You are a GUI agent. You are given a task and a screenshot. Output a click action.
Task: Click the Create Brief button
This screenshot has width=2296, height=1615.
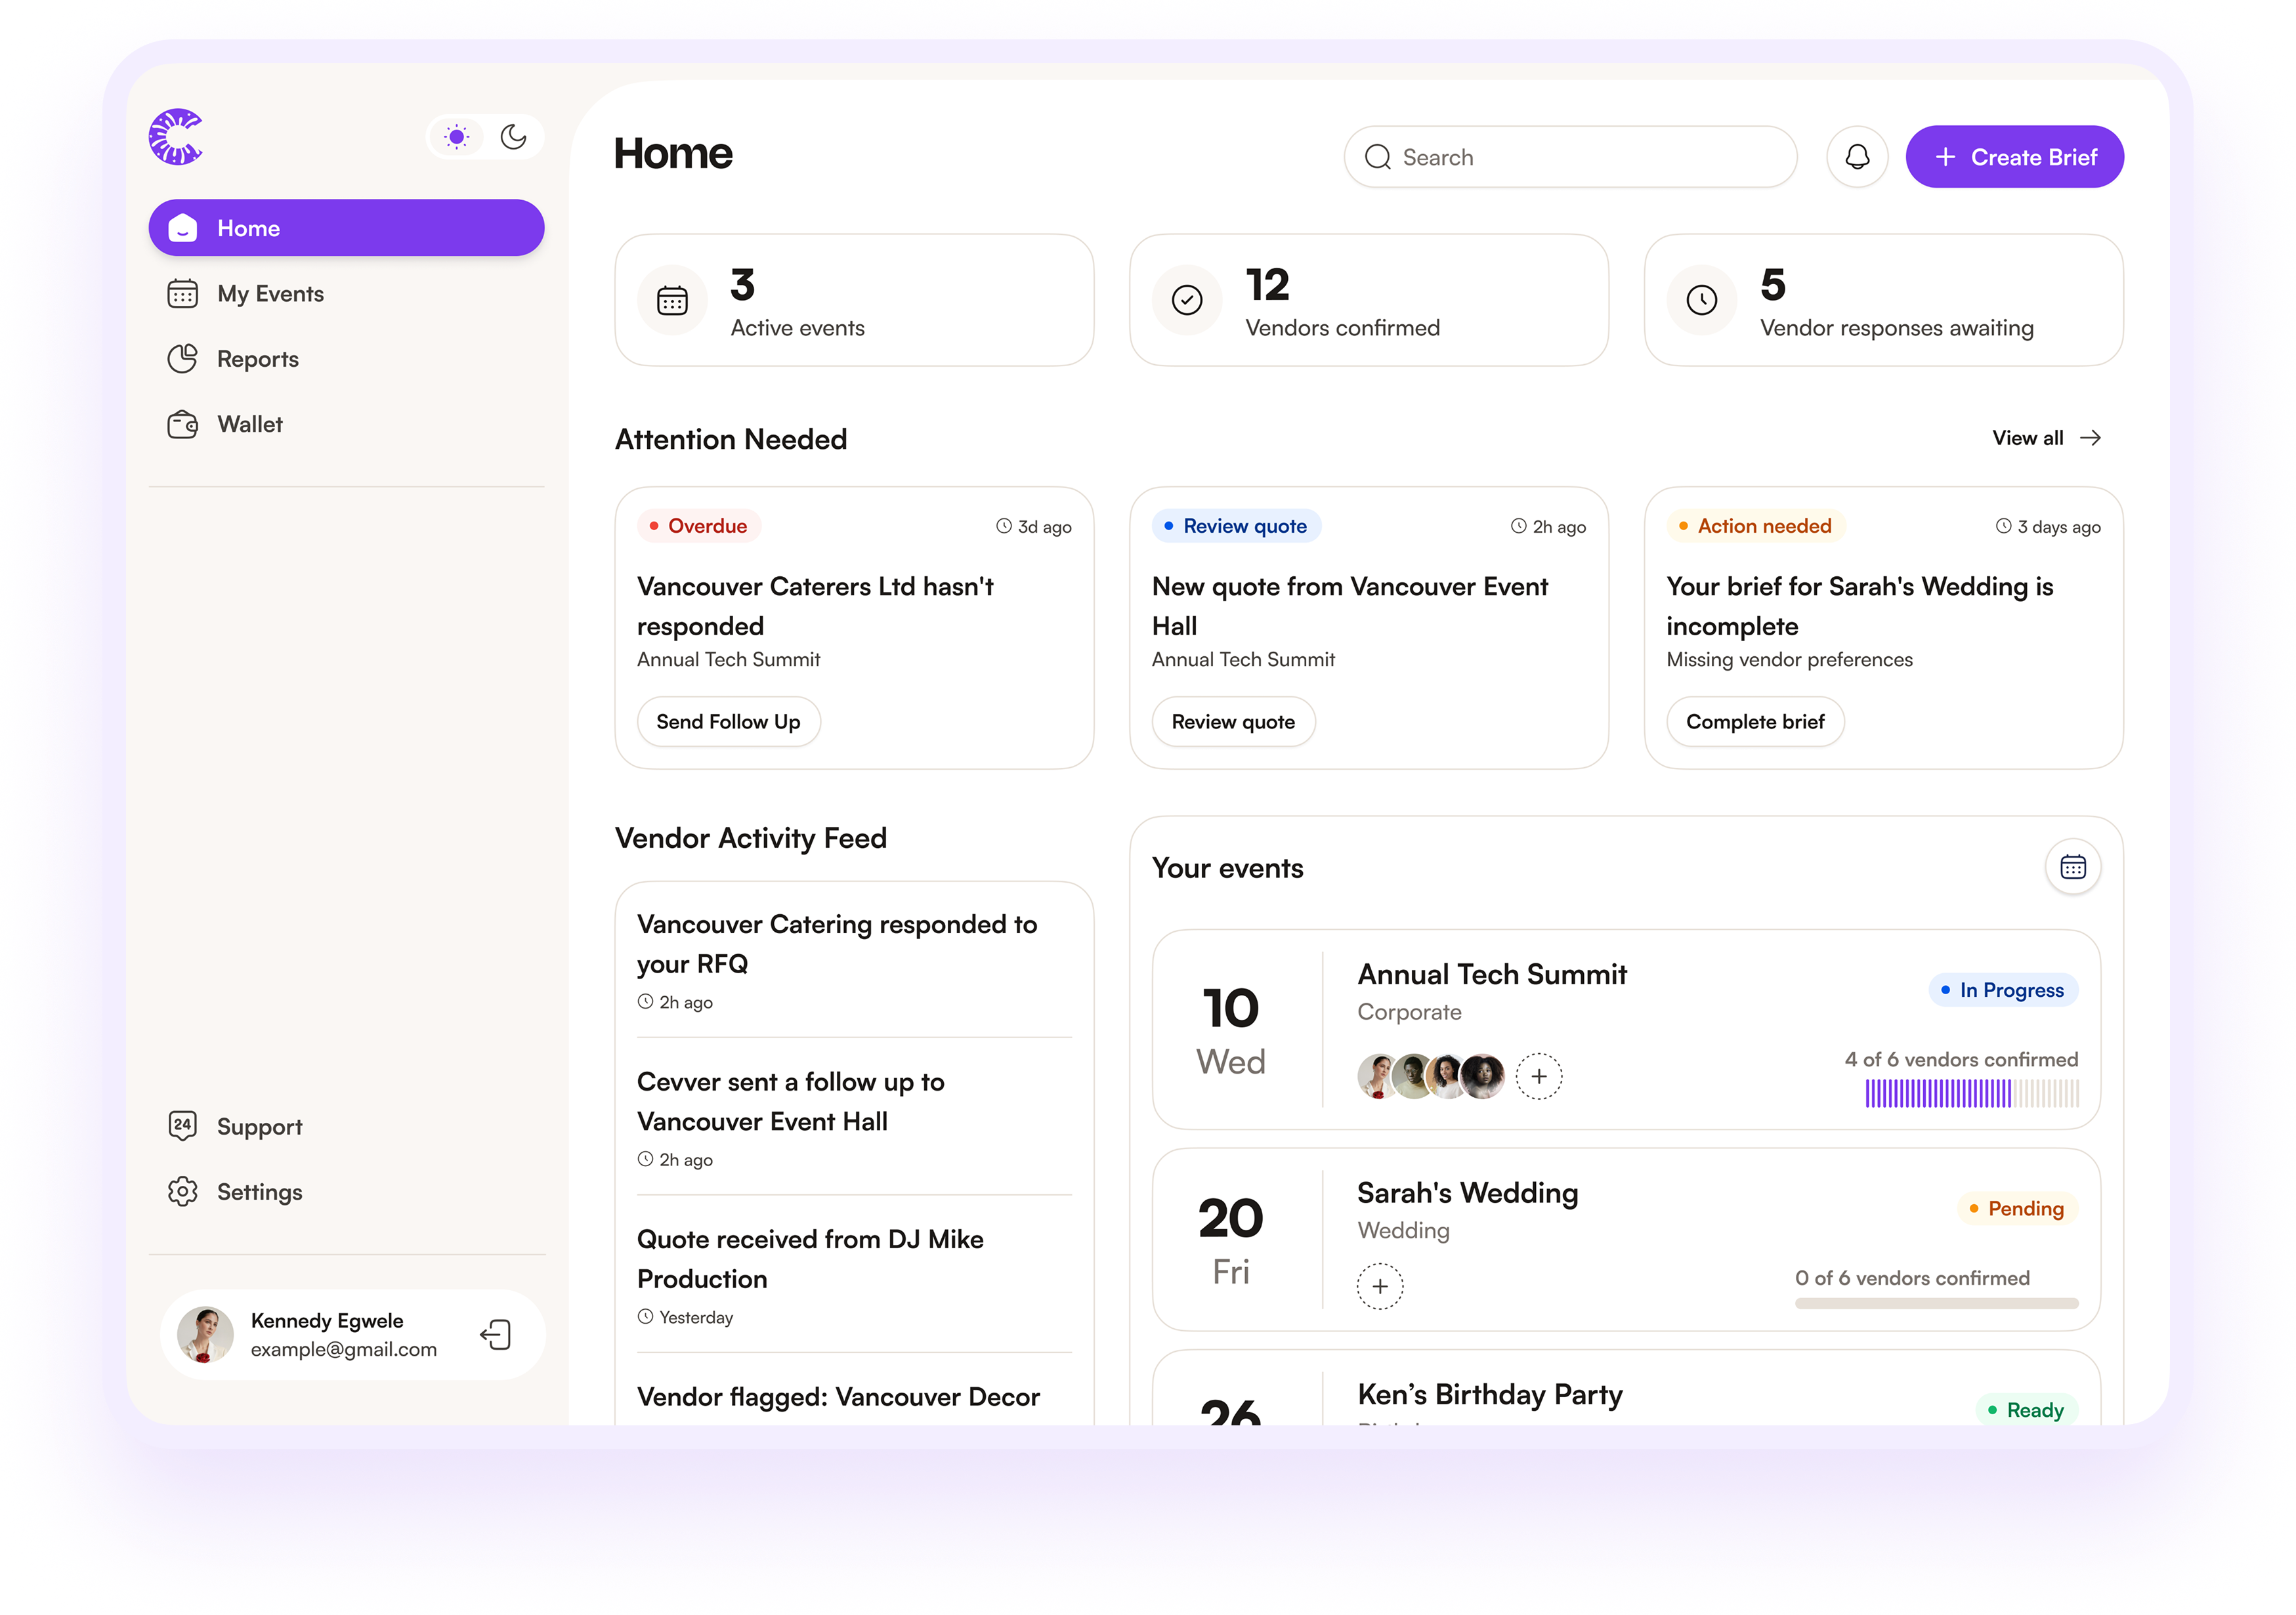(x=2014, y=157)
